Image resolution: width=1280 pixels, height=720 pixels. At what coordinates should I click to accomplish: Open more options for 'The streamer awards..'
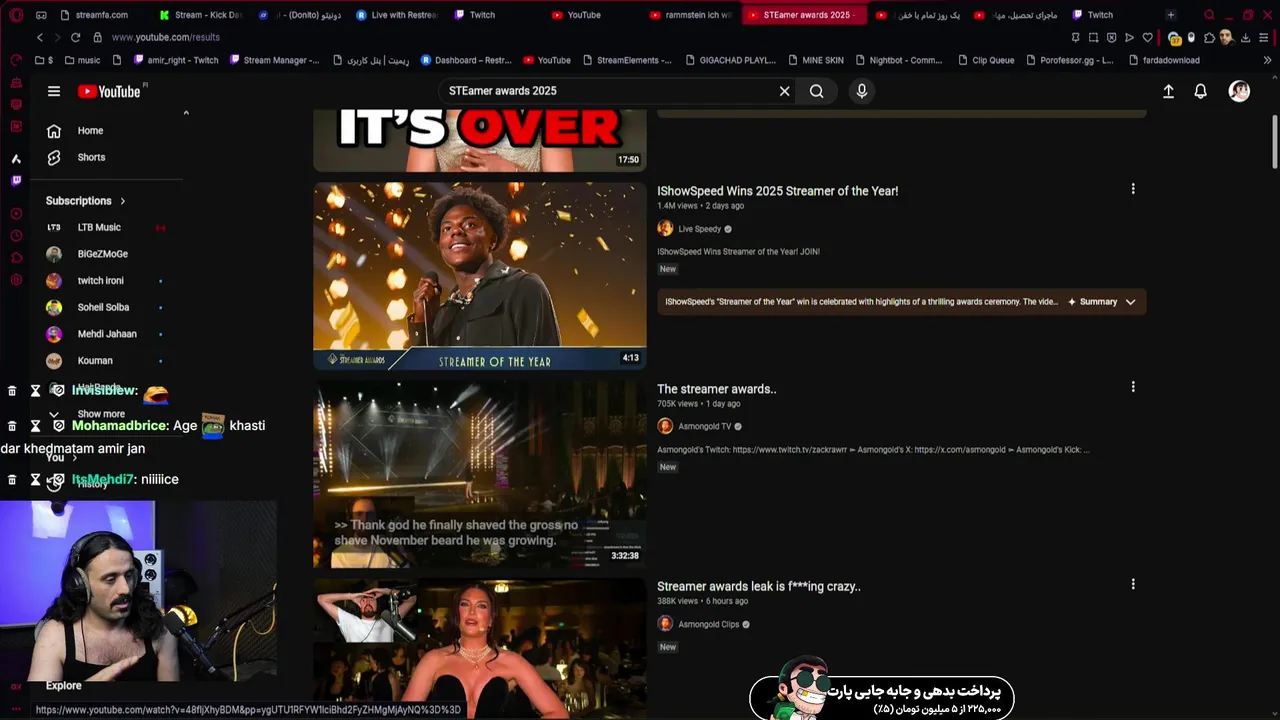tap(1133, 387)
